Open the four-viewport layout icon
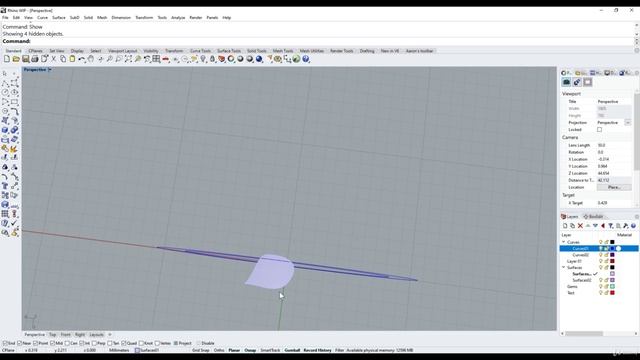 click(156, 59)
